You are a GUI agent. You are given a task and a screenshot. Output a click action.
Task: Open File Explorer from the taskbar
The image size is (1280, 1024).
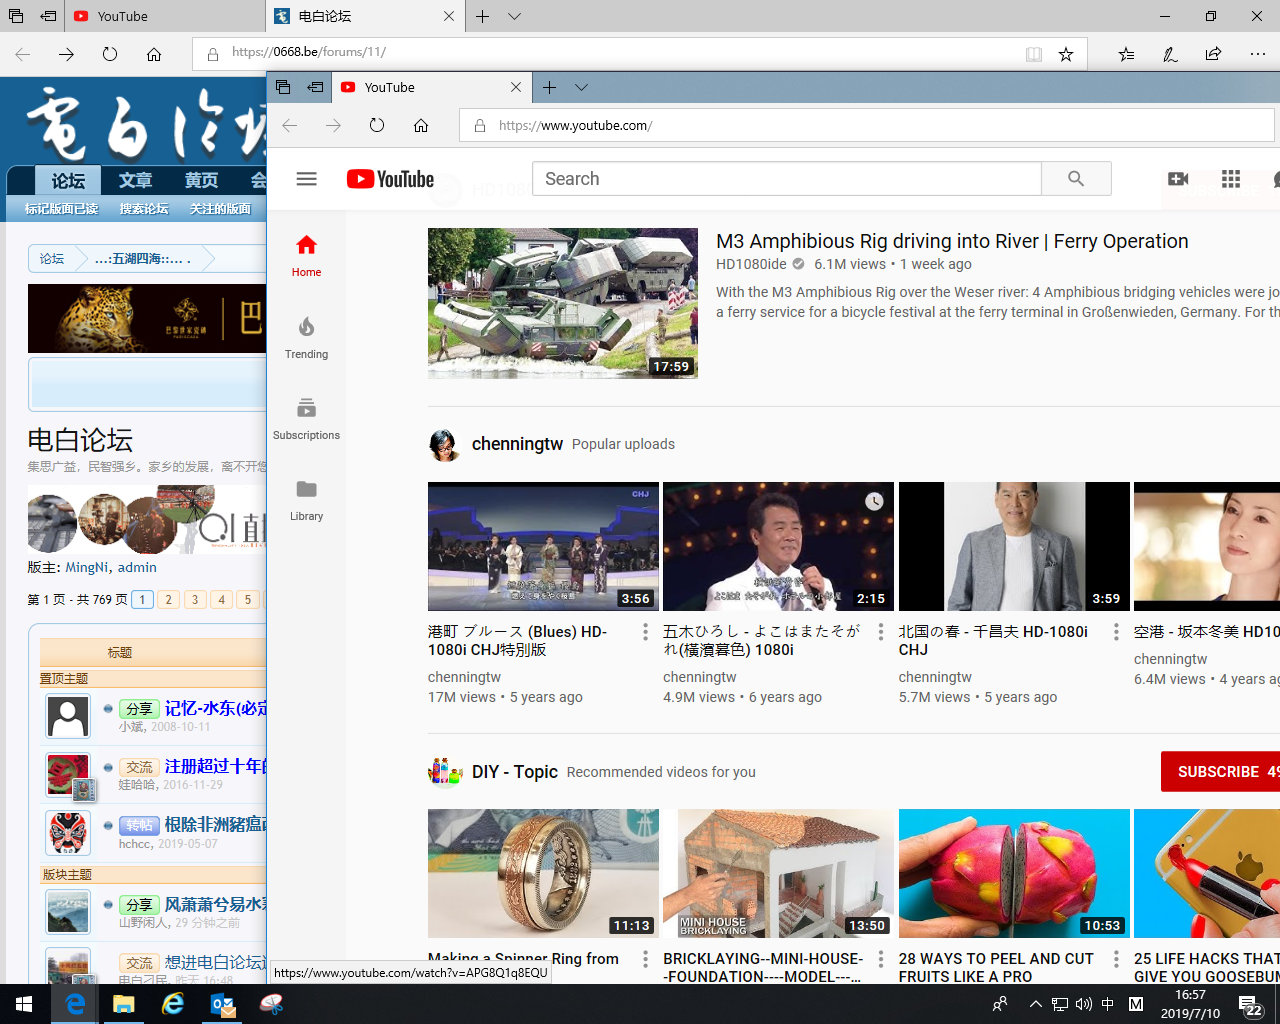click(x=124, y=1004)
